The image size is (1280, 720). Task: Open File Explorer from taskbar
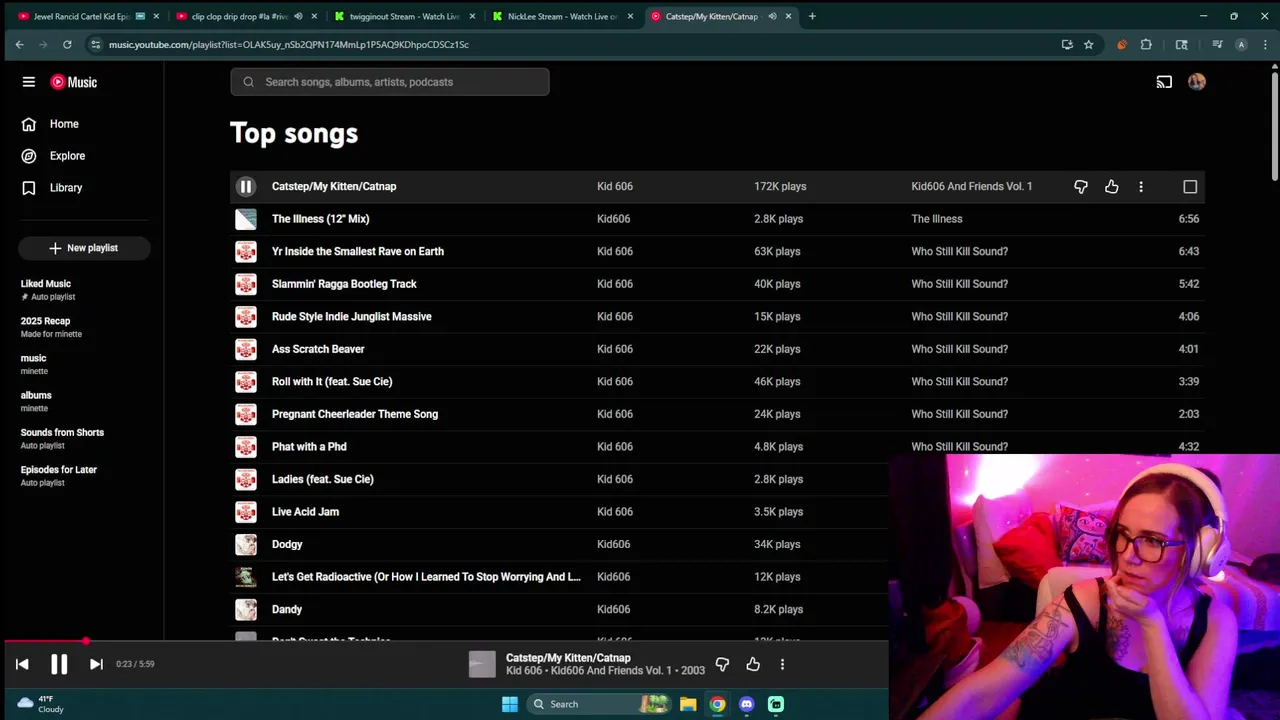[688, 704]
